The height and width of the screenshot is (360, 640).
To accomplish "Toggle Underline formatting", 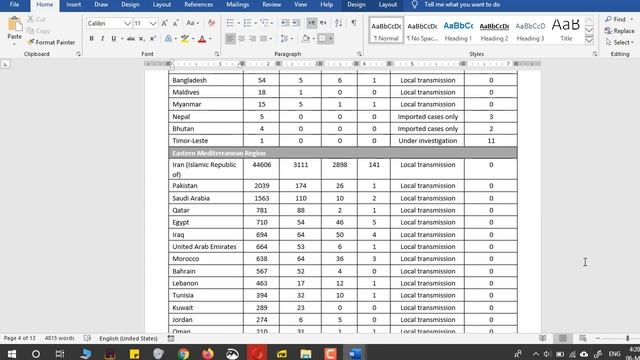I will point(113,39).
